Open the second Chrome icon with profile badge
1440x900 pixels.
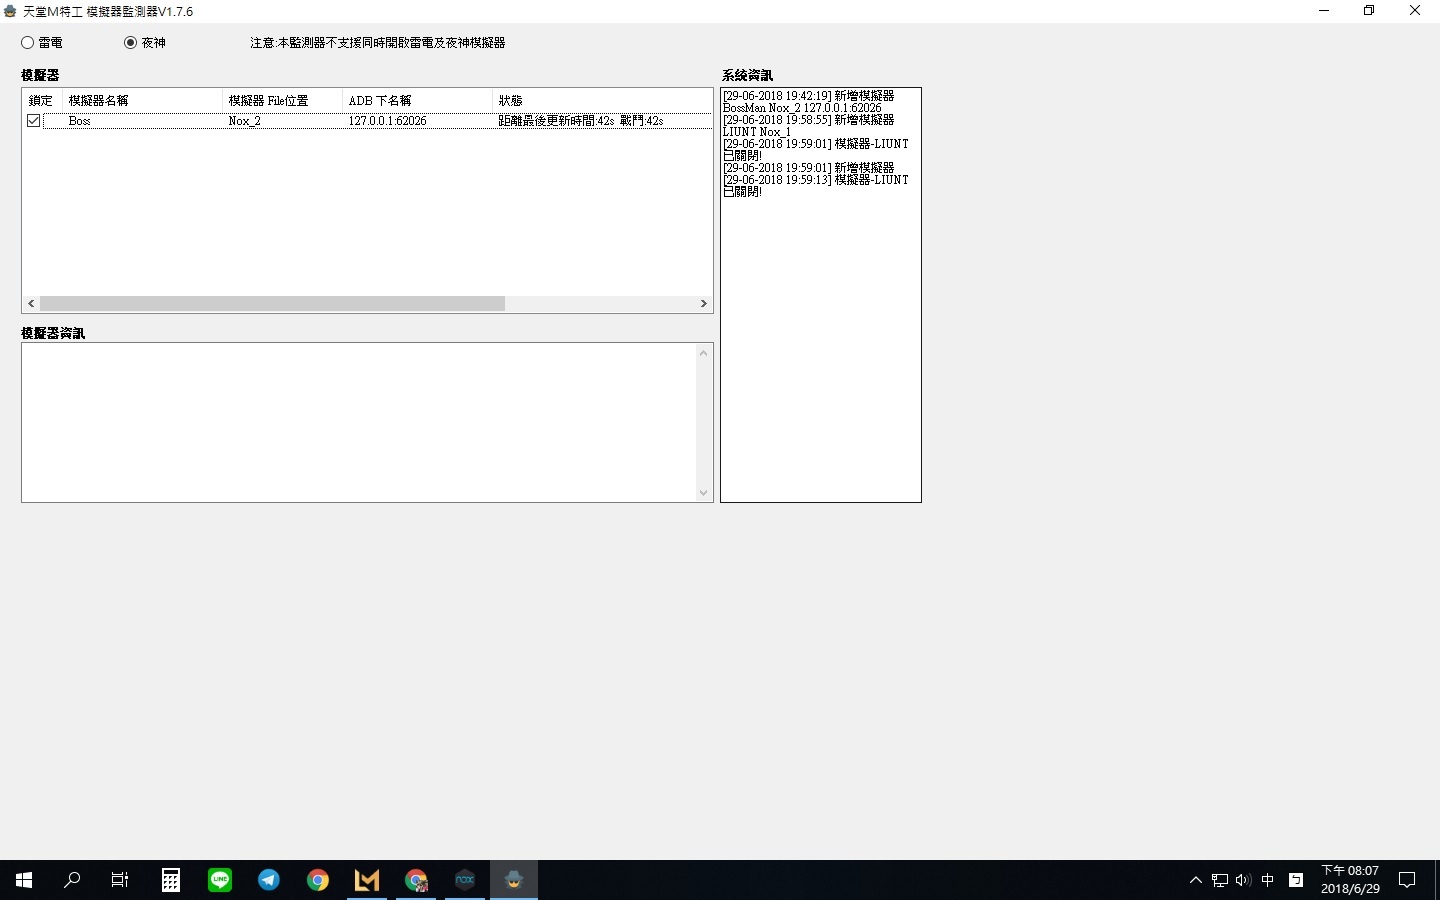(416, 880)
